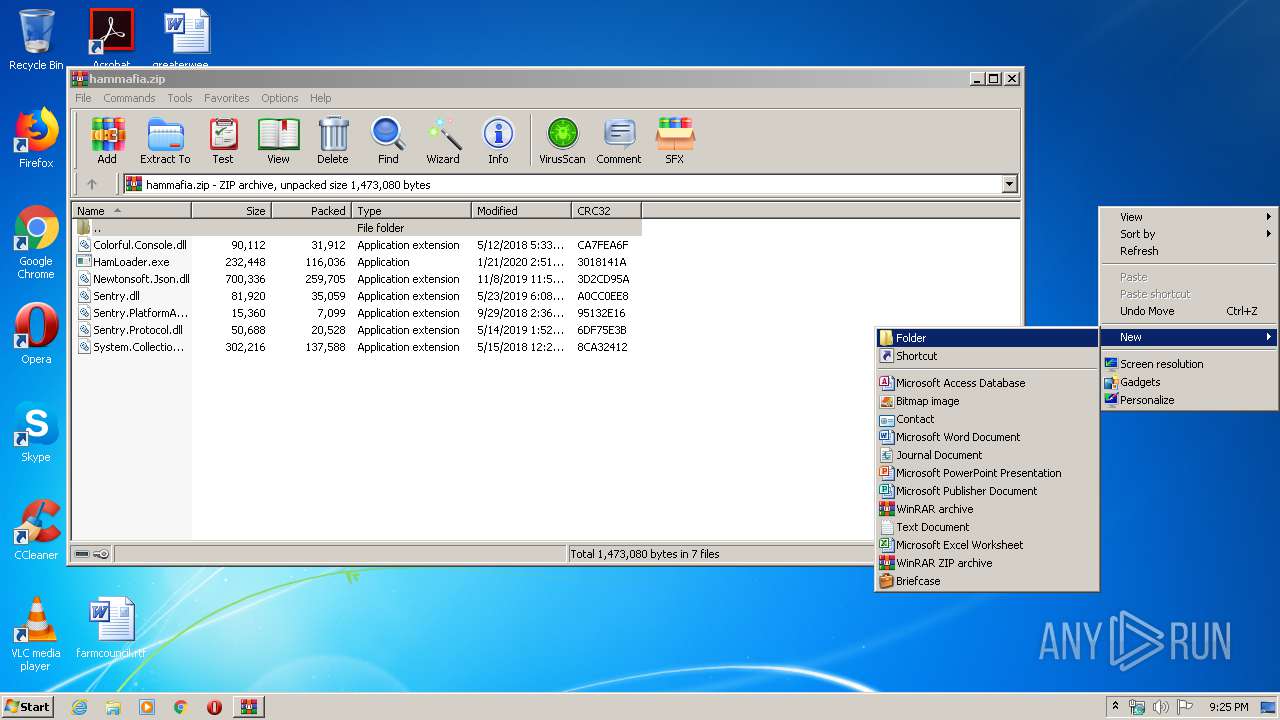Viewport: 1280px width, 720px height.
Task: Sort by the Packed column header
Action: 311,211
